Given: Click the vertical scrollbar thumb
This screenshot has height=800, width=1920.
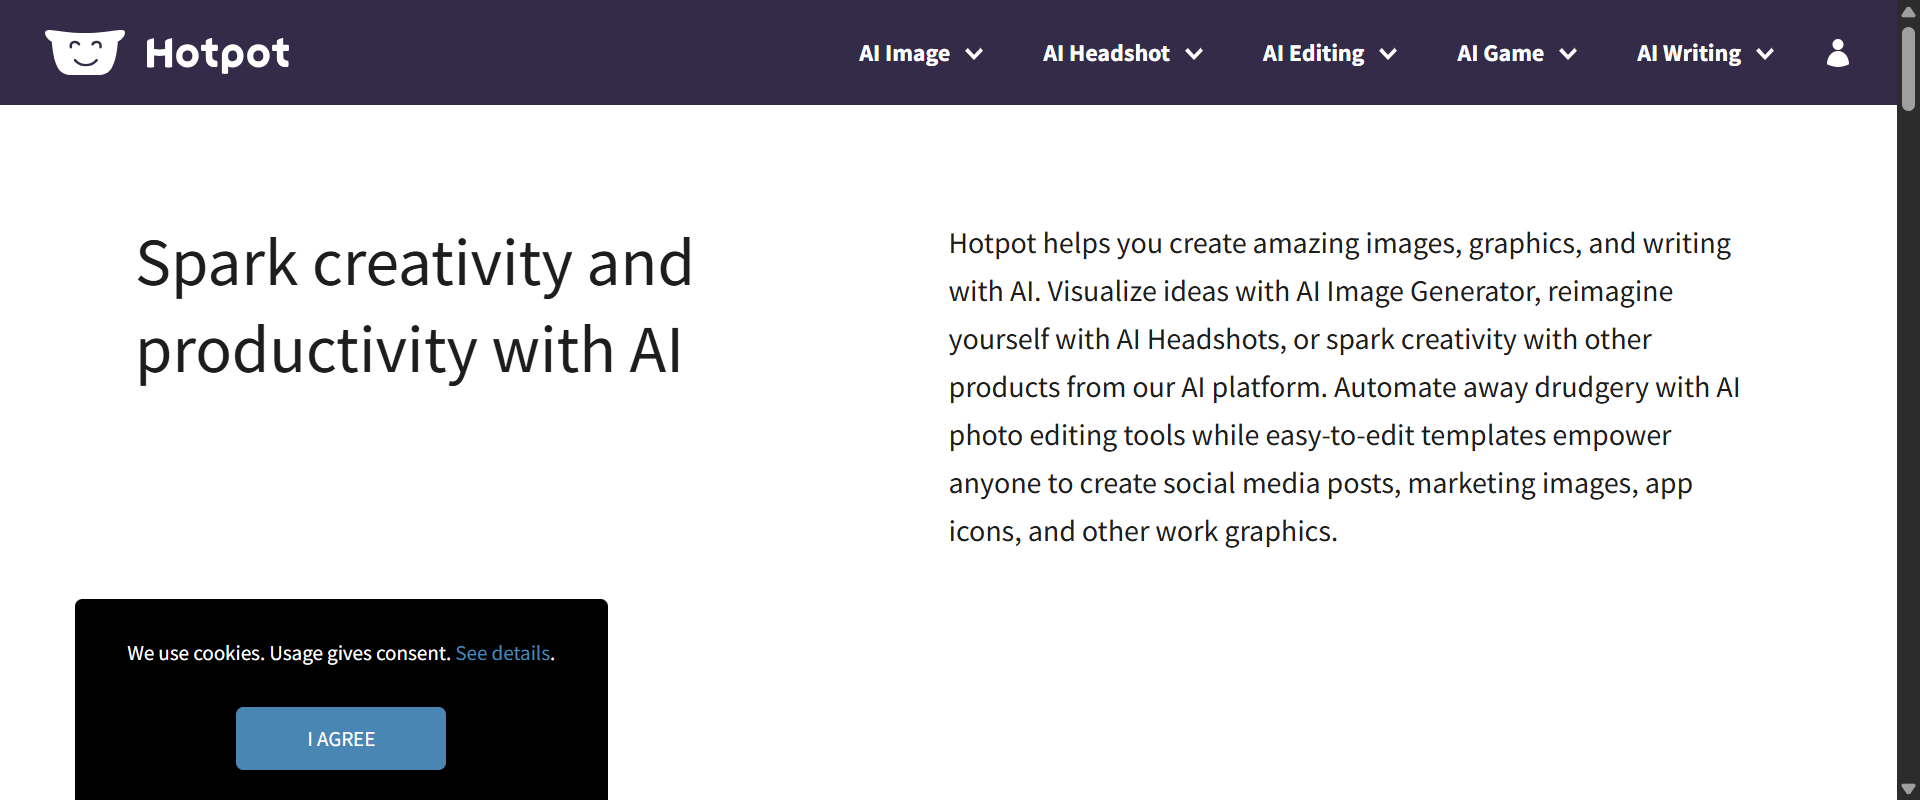Looking at the screenshot, I should 1908,66.
